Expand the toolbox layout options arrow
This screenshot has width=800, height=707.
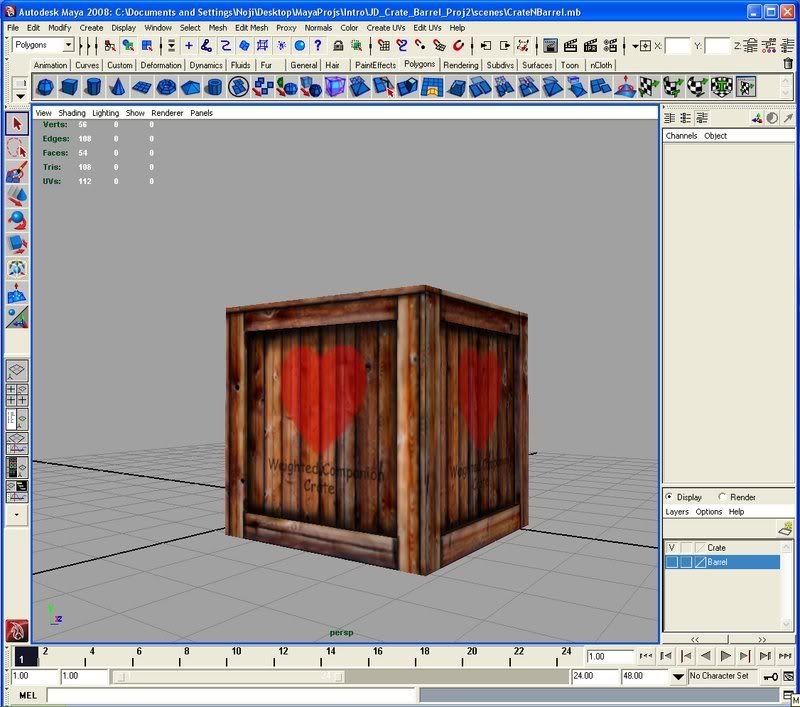(x=16, y=514)
